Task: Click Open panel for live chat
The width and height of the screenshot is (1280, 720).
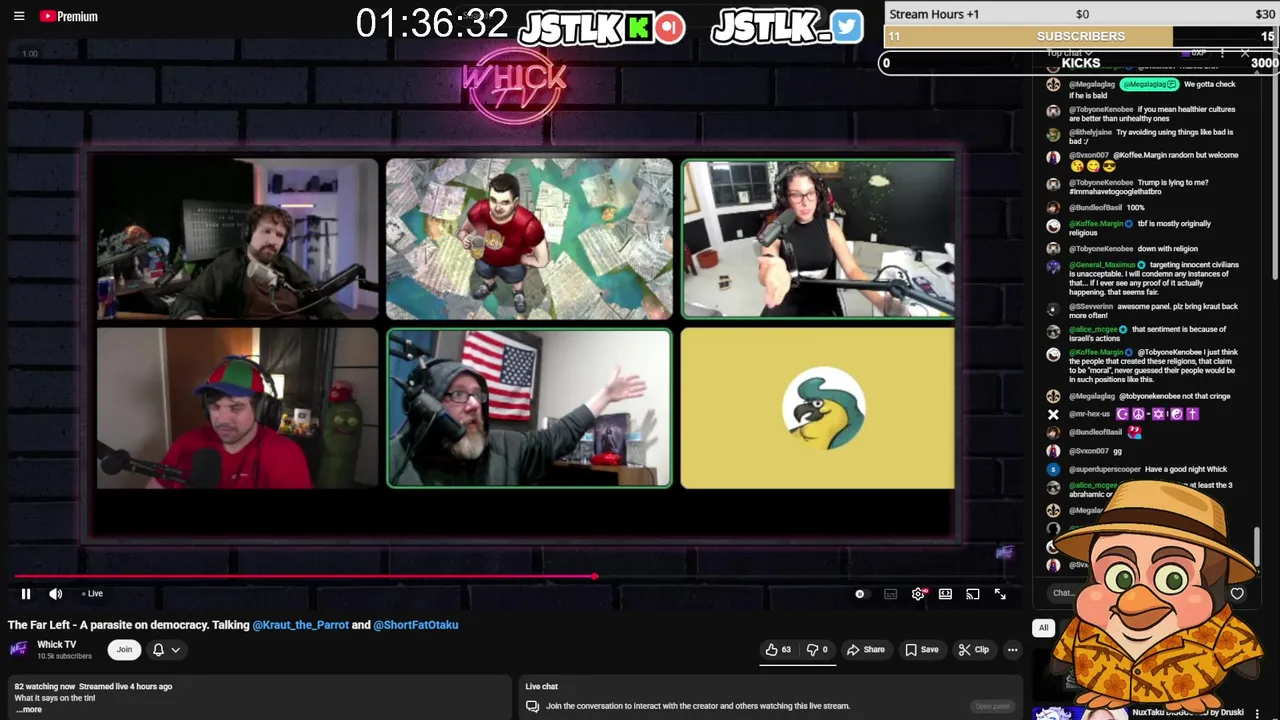Action: tap(992, 706)
